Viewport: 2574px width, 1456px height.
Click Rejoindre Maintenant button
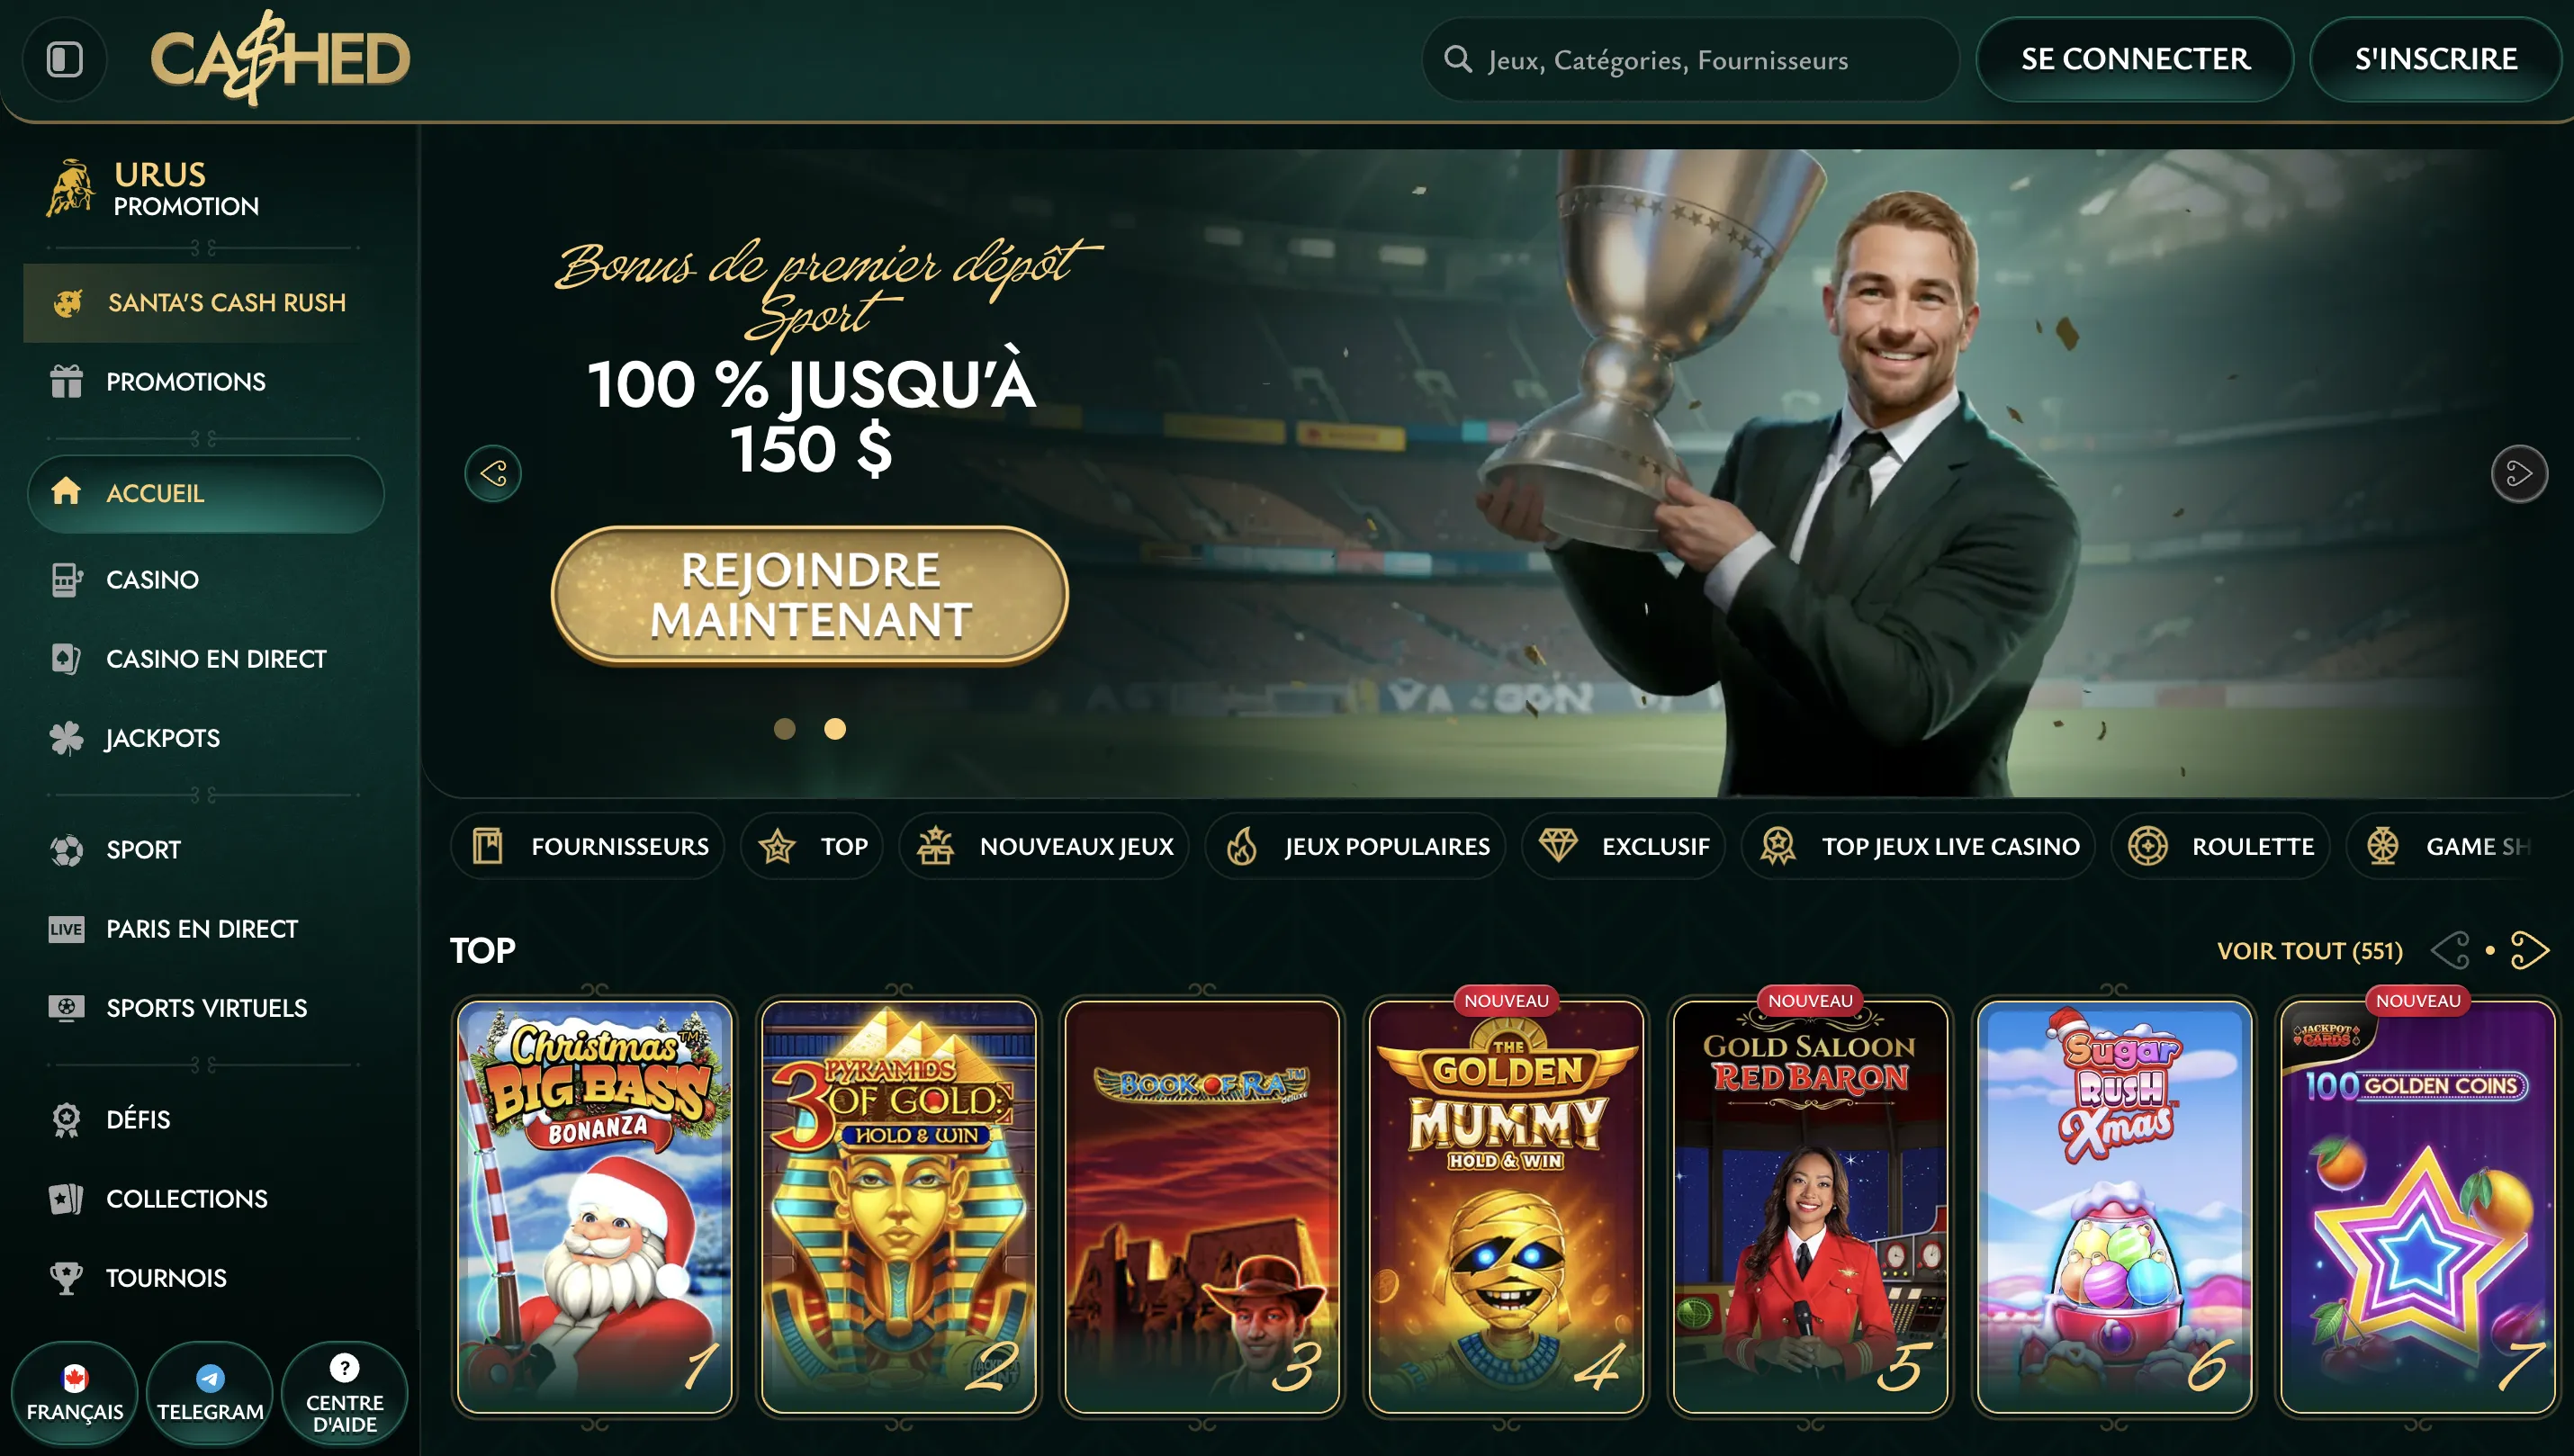[x=810, y=595]
